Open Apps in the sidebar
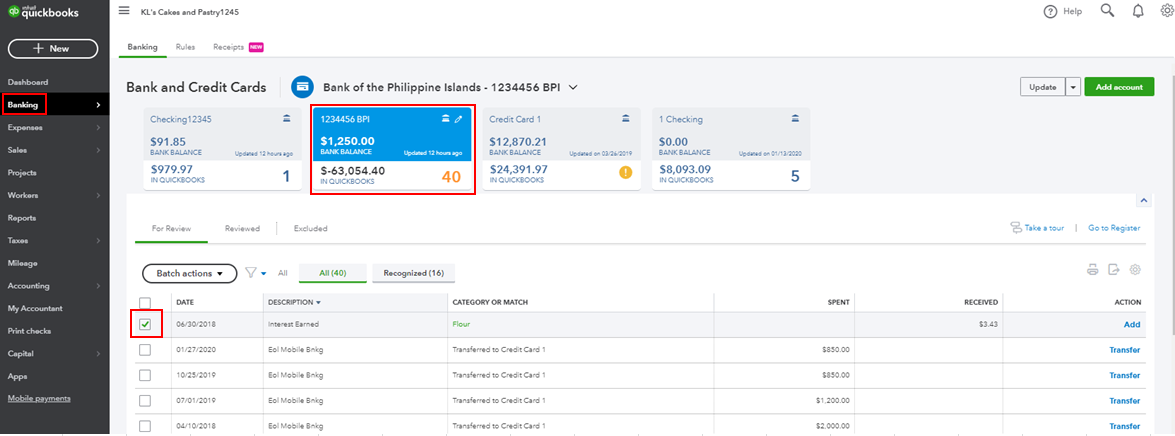Image resolution: width=1175 pixels, height=436 pixels. [x=17, y=376]
